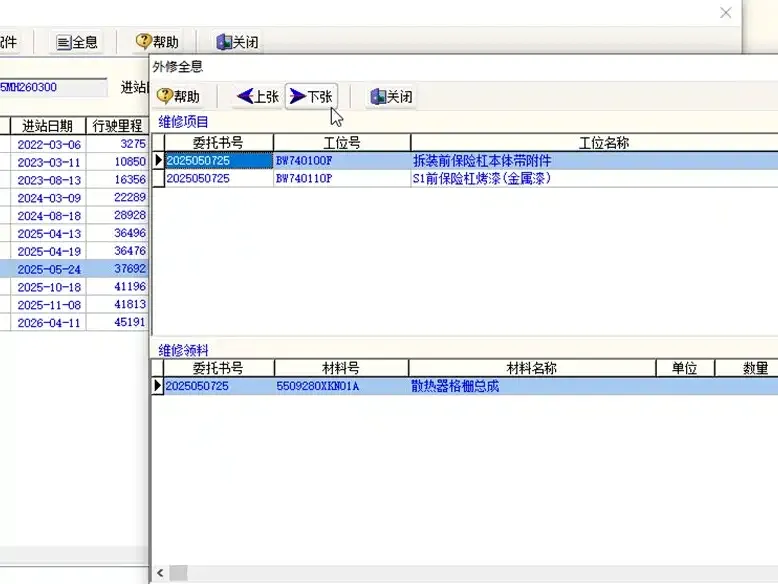Click the horizontal scrollbar left arrow

pos(160,573)
